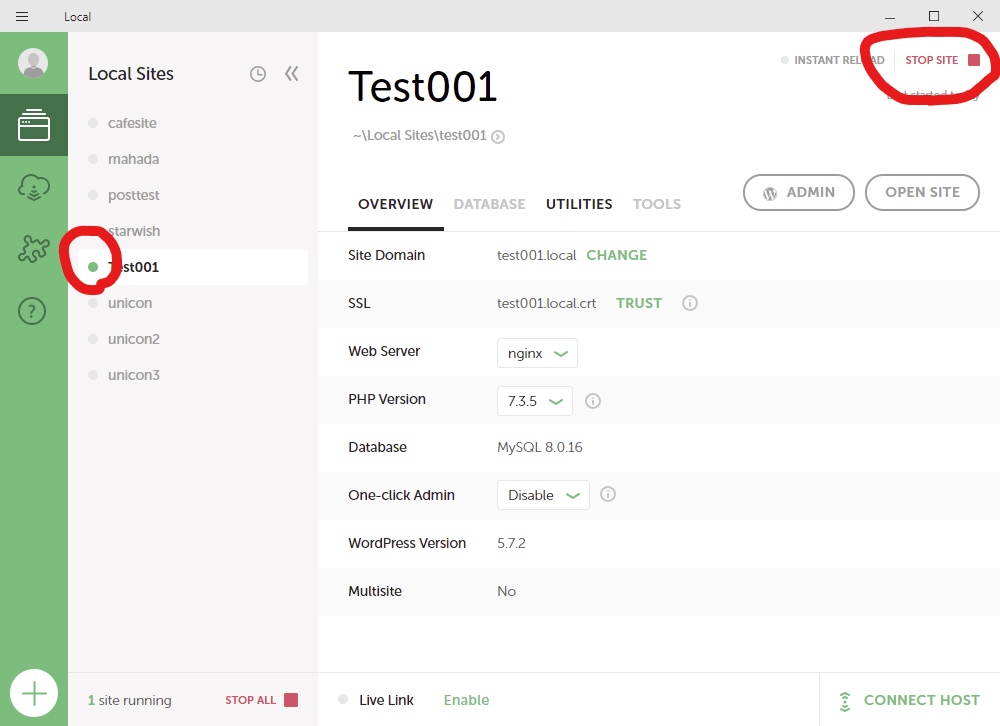The width and height of the screenshot is (1000, 726).
Task: Select the posttest site
Action: [x=133, y=195]
